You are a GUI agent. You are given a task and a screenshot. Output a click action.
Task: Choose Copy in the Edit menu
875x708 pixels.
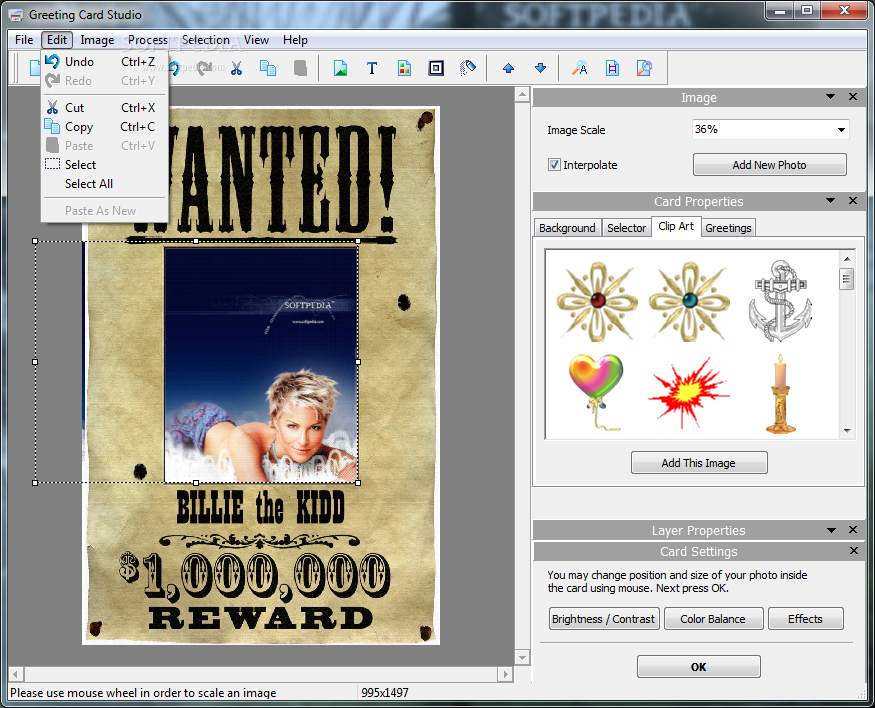[104, 127]
